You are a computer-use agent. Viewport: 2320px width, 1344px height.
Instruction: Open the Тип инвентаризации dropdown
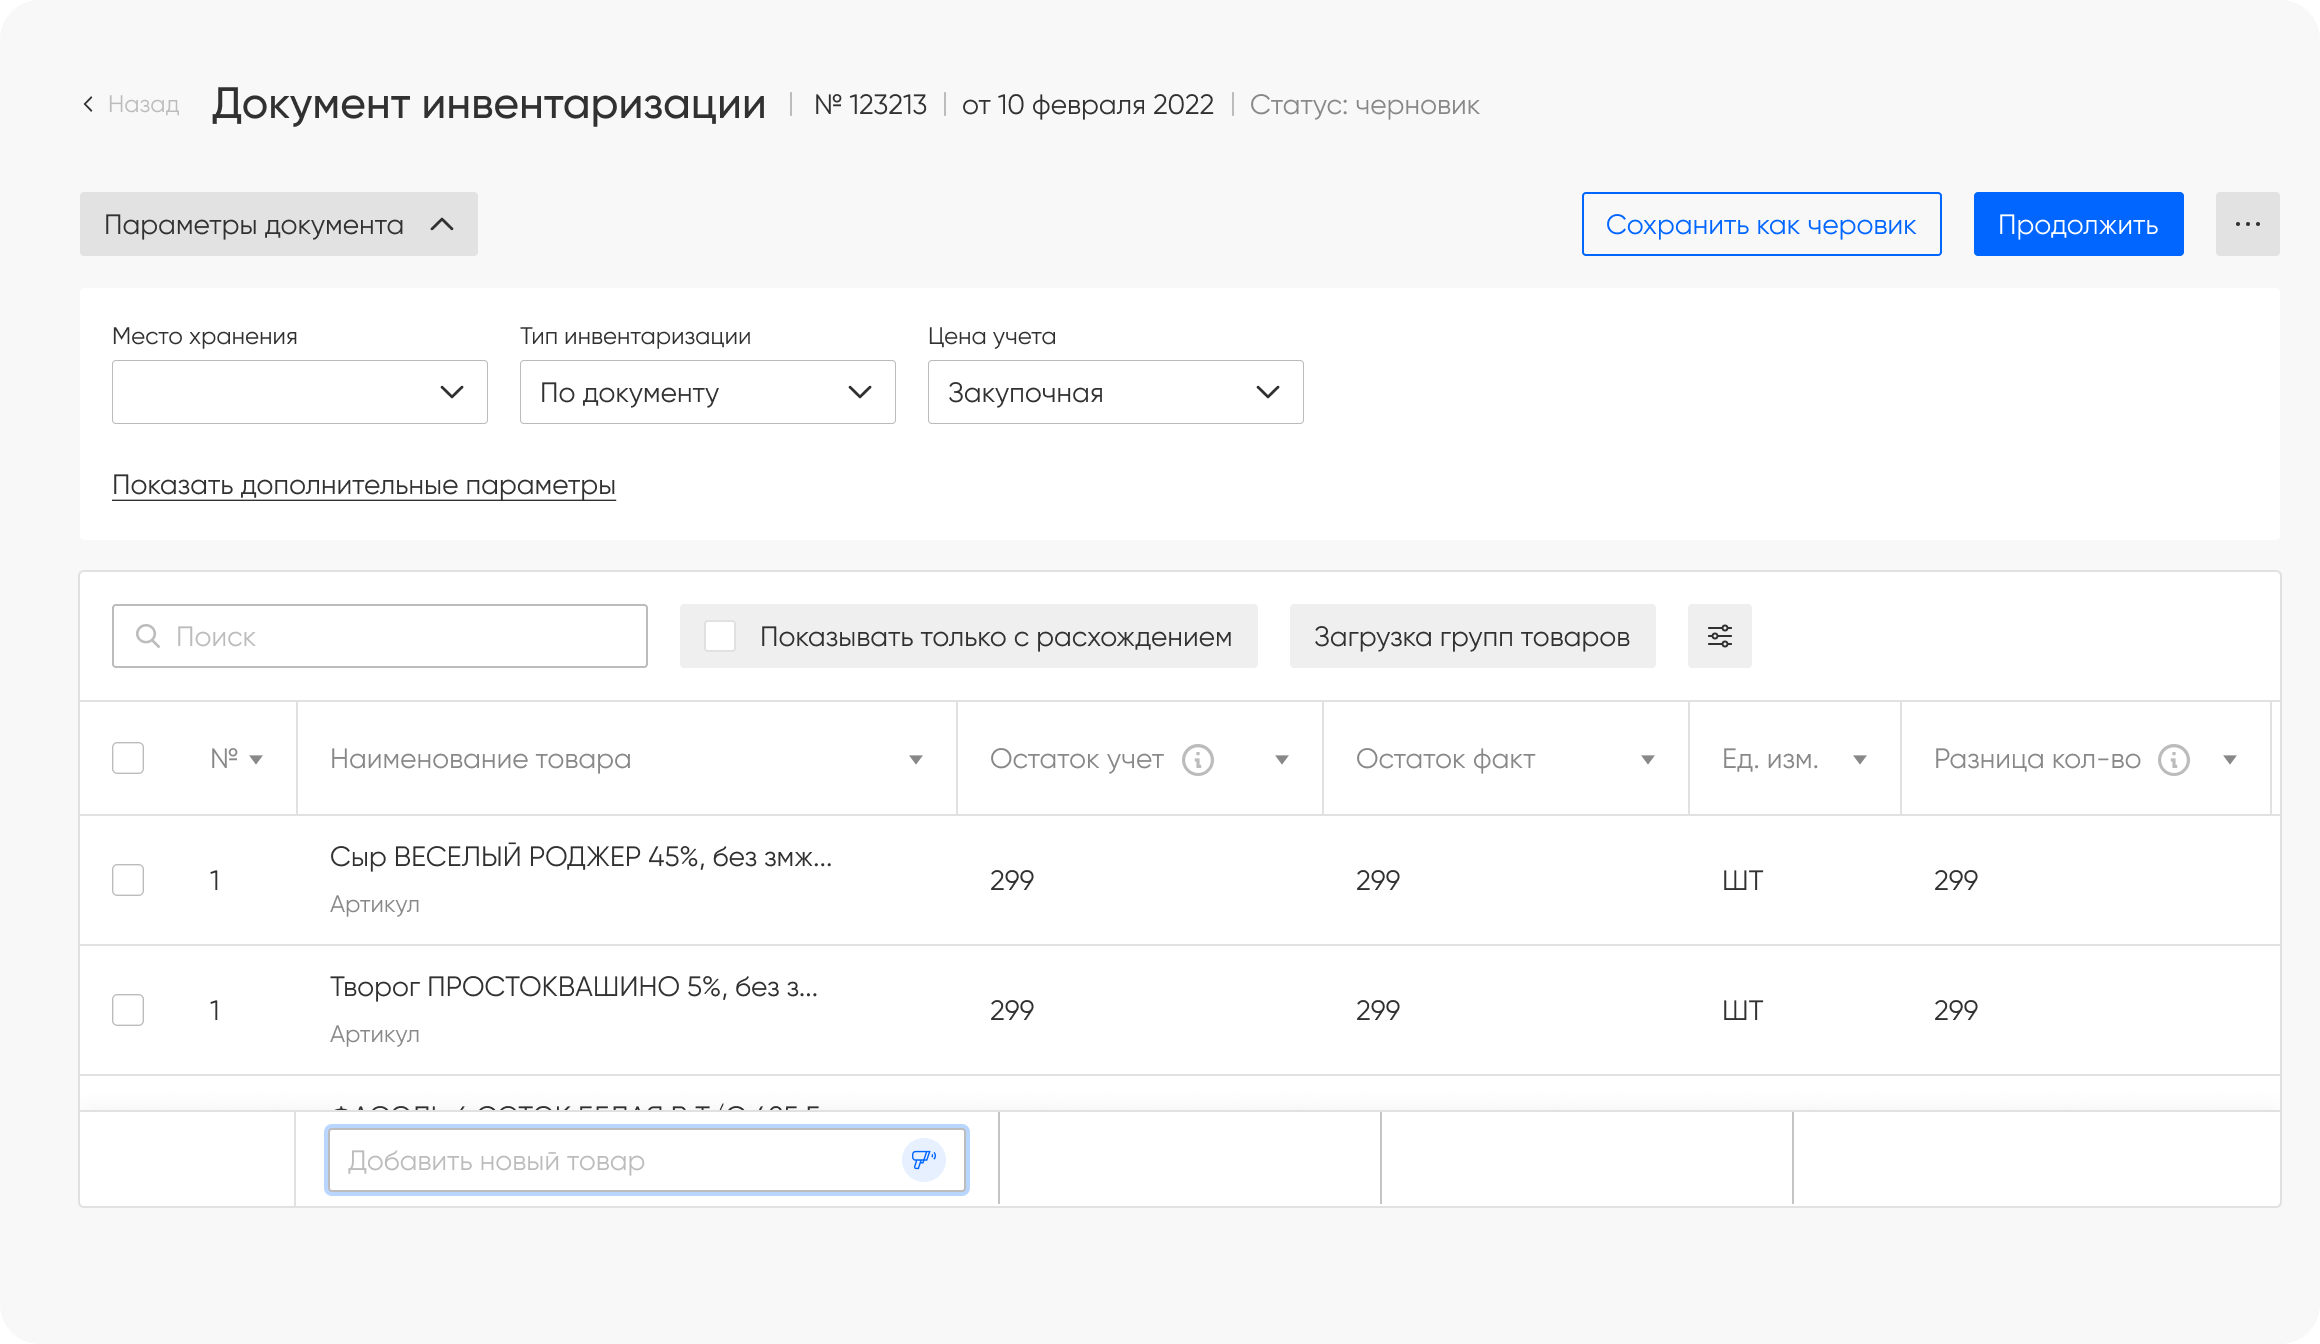[x=708, y=392]
